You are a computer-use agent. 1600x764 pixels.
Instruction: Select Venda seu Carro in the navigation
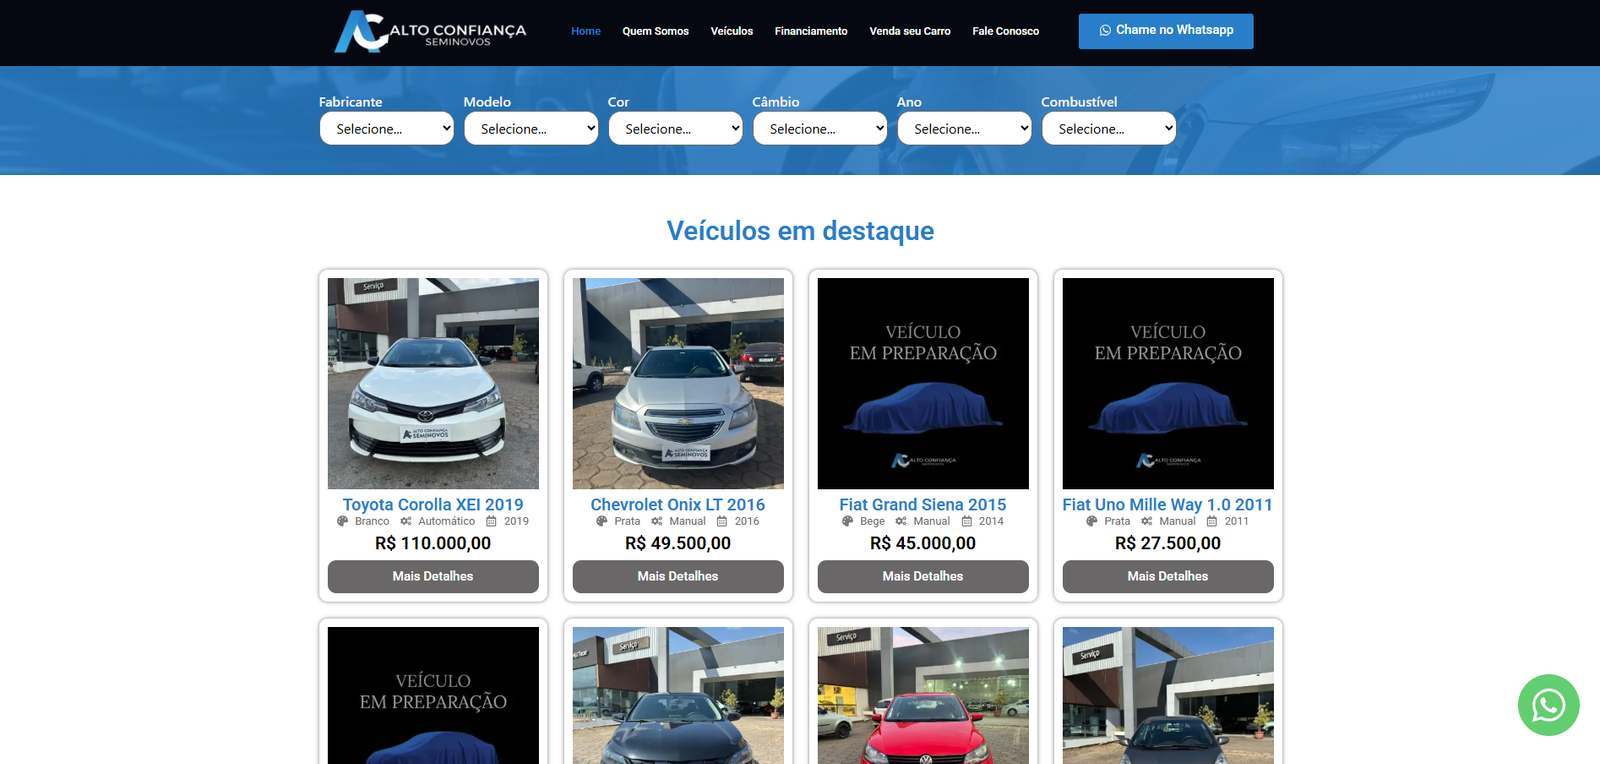click(910, 31)
